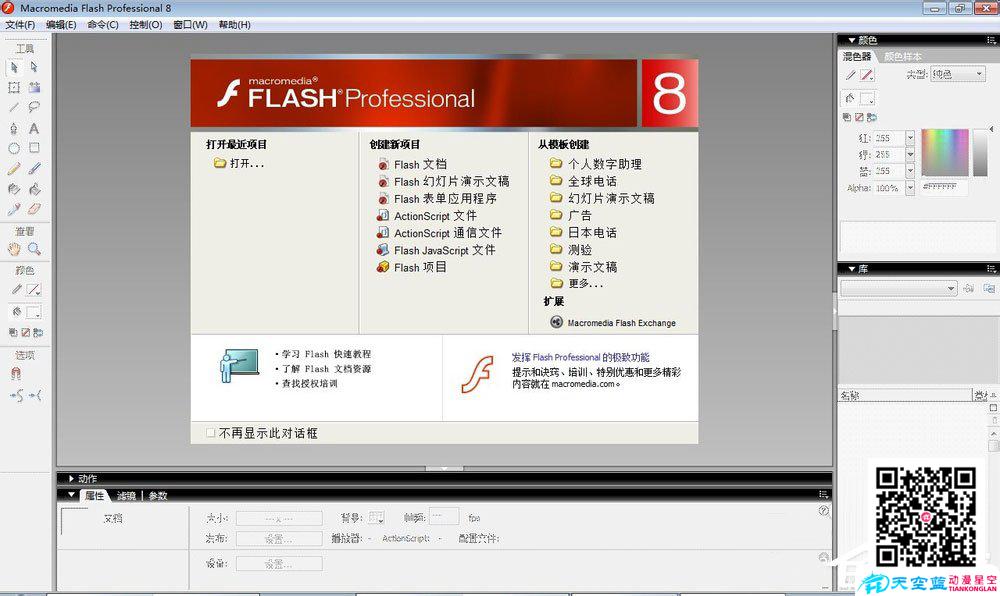Collapse the 库 panel
The image size is (1000, 596).
[851, 269]
